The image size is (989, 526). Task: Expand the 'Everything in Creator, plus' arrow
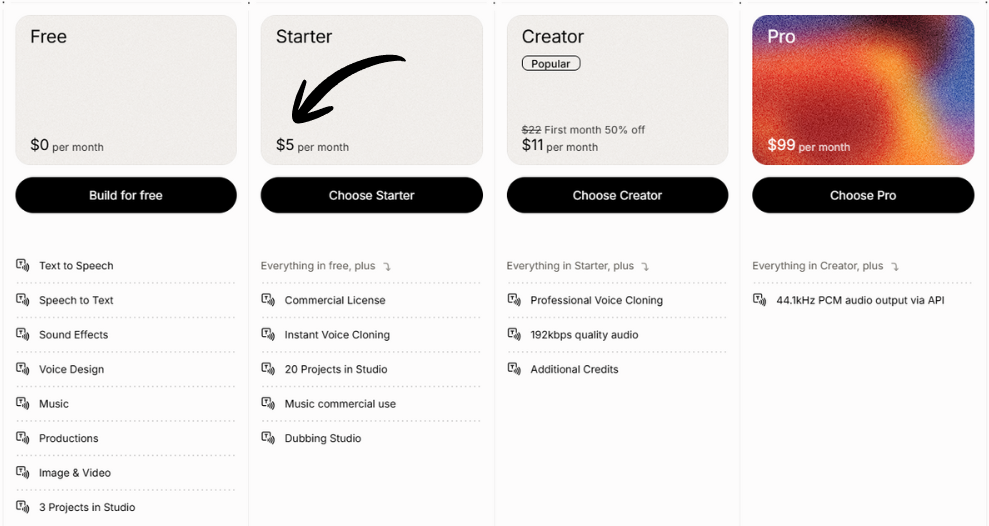(x=895, y=267)
